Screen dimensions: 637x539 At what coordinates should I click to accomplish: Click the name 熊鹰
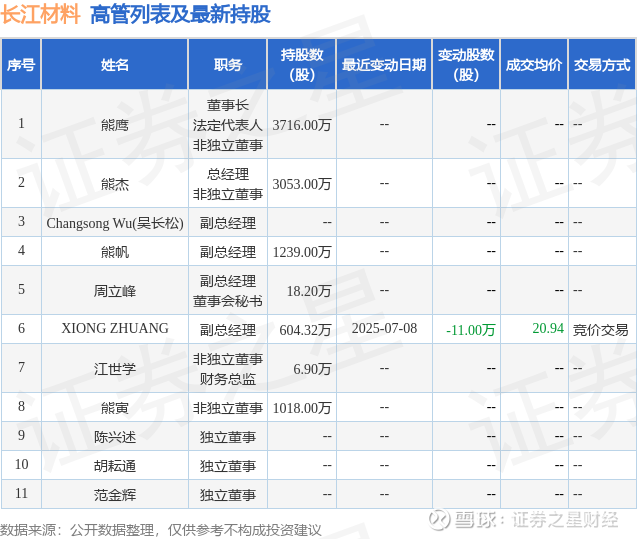115,125
